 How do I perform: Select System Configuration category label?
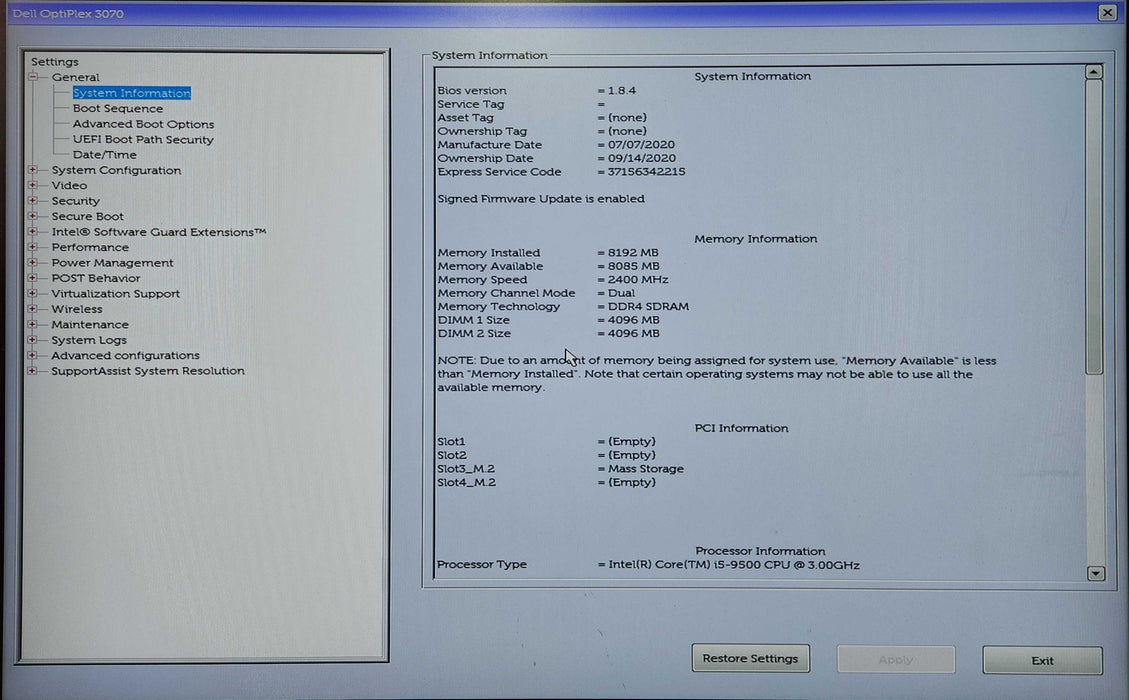(x=116, y=170)
